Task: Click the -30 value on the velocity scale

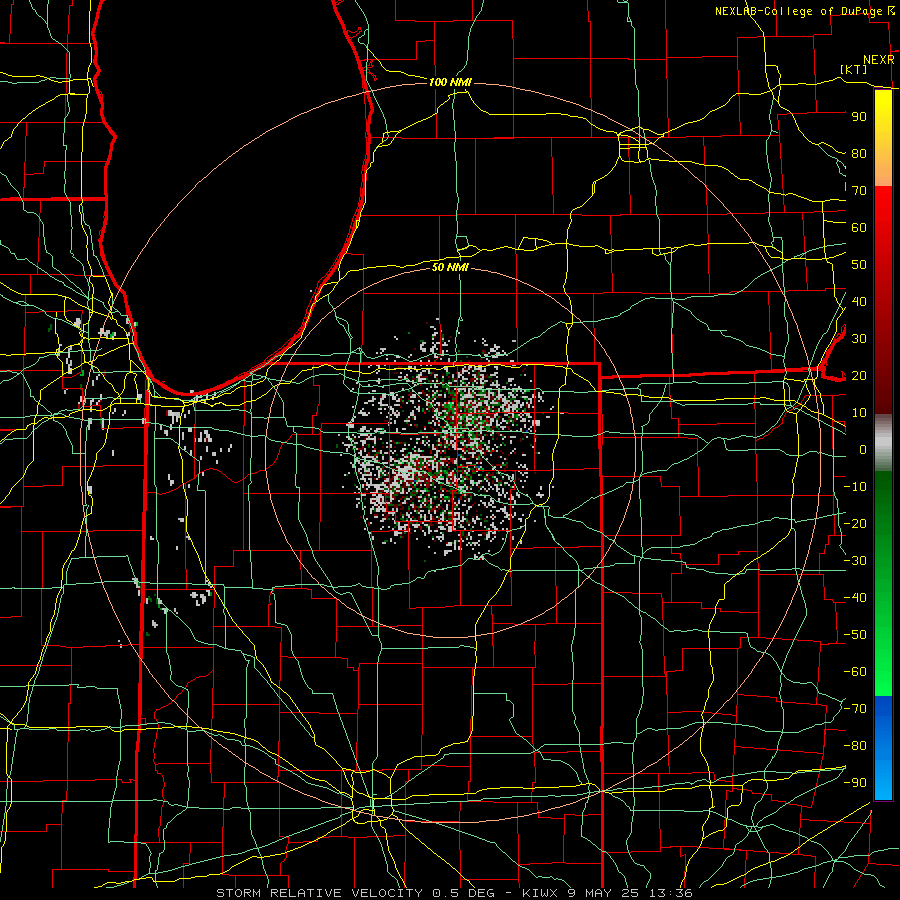Action: (855, 561)
